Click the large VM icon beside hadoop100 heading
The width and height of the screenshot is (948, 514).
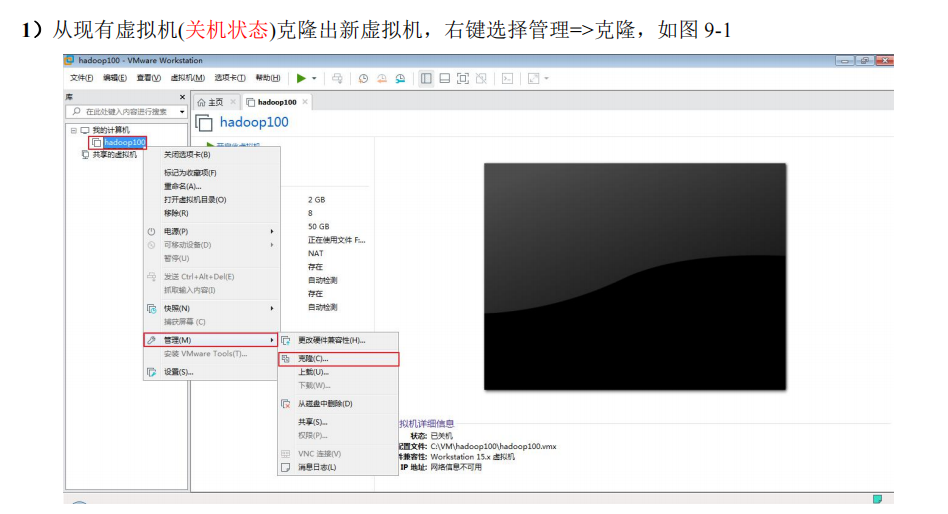204,123
